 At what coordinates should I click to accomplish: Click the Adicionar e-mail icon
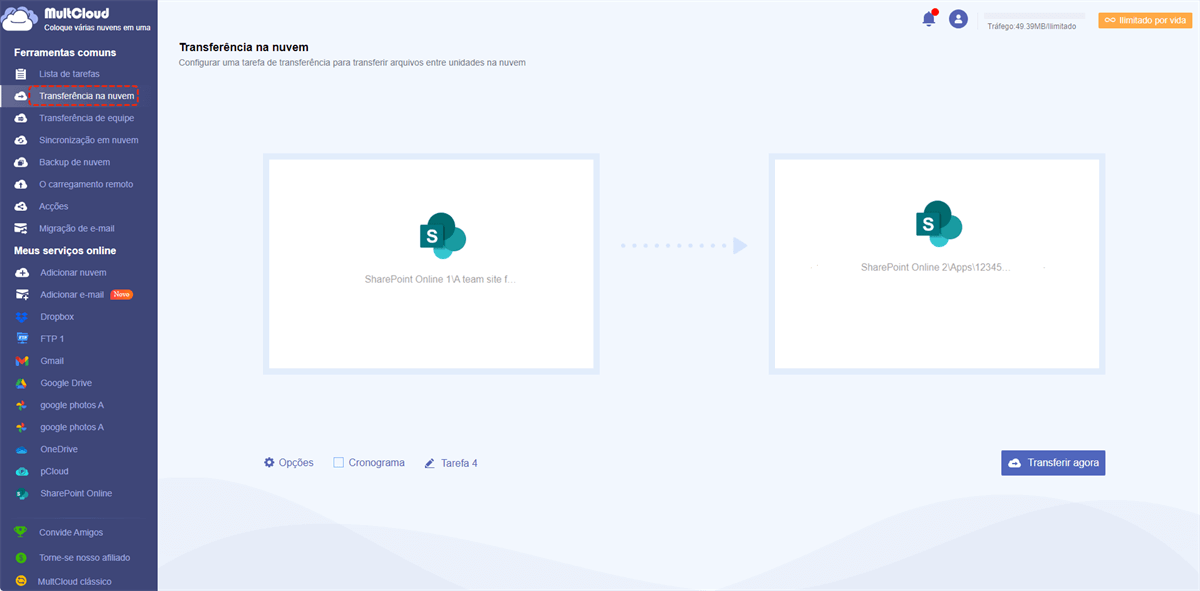click(x=22, y=294)
